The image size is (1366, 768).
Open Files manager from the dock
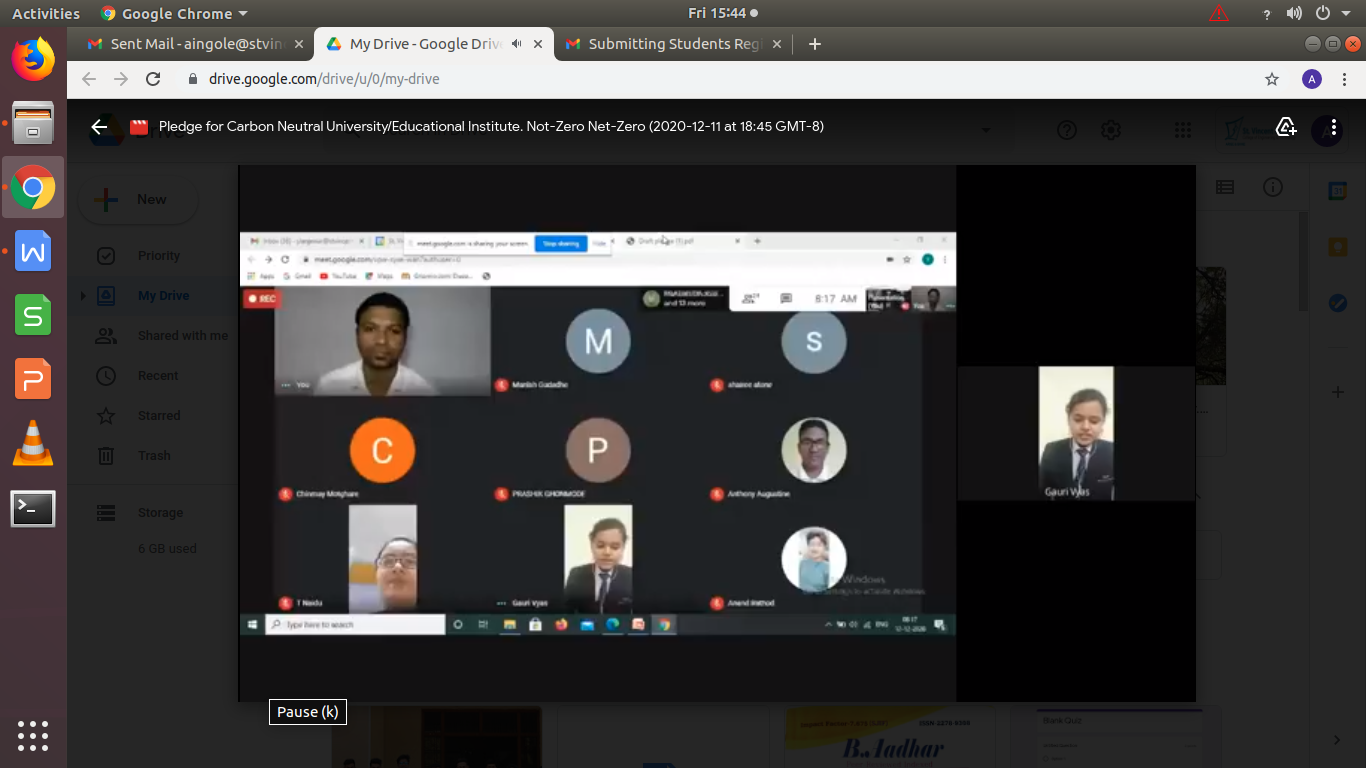[x=33, y=123]
